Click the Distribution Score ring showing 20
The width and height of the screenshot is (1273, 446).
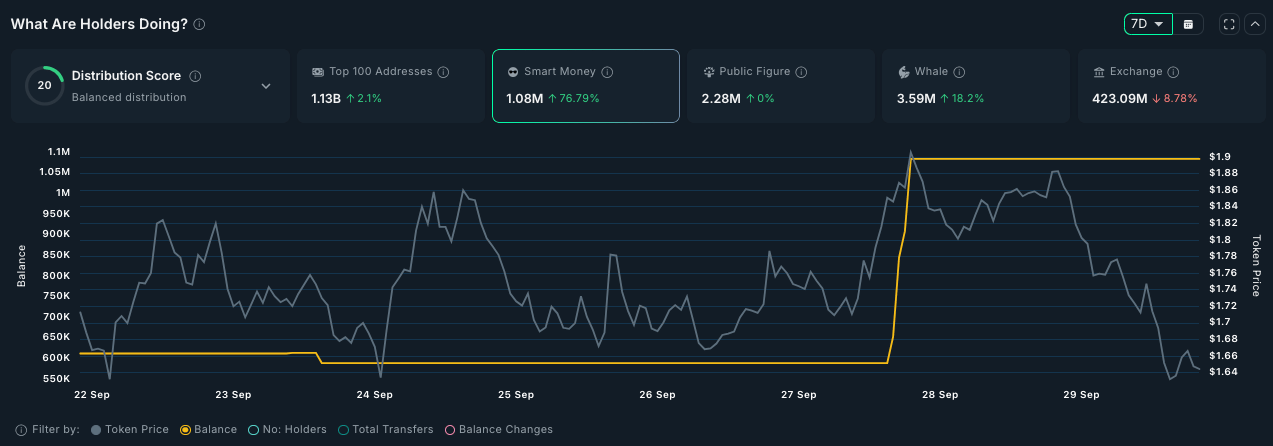click(x=44, y=86)
